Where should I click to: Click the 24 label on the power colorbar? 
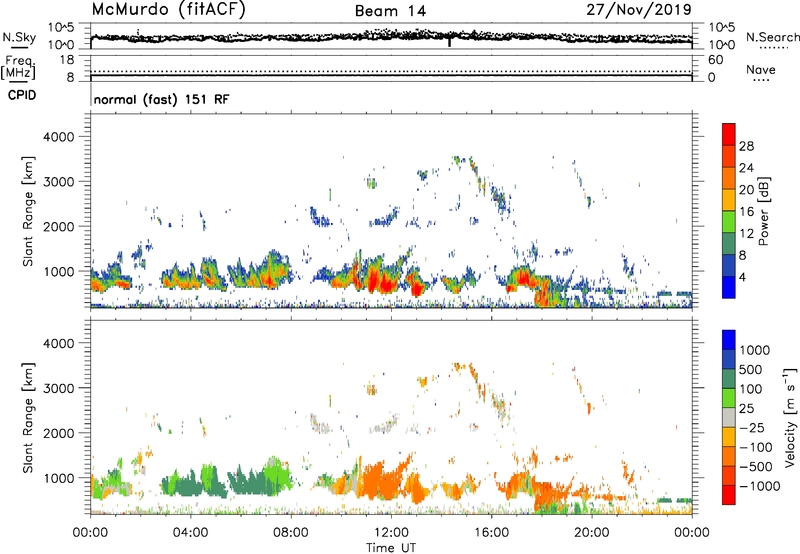[746, 168]
